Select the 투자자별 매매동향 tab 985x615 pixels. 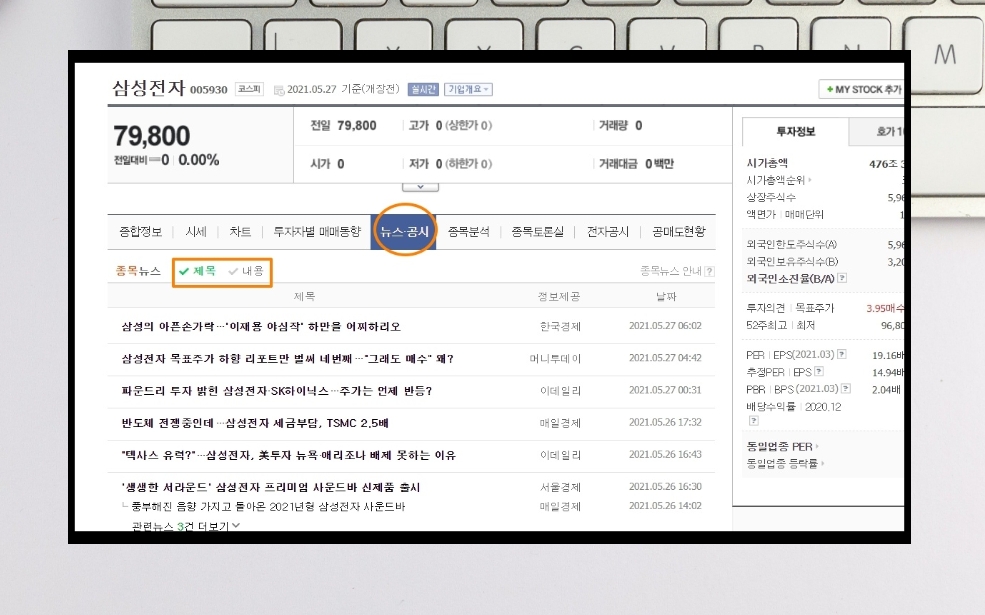pos(317,232)
